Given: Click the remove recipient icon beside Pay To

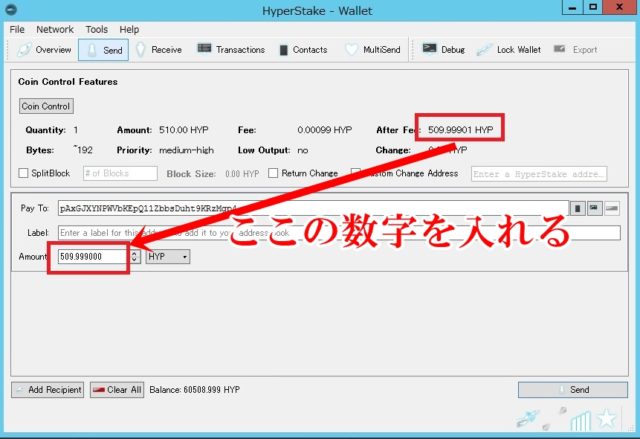Looking at the screenshot, I should coord(611,208).
